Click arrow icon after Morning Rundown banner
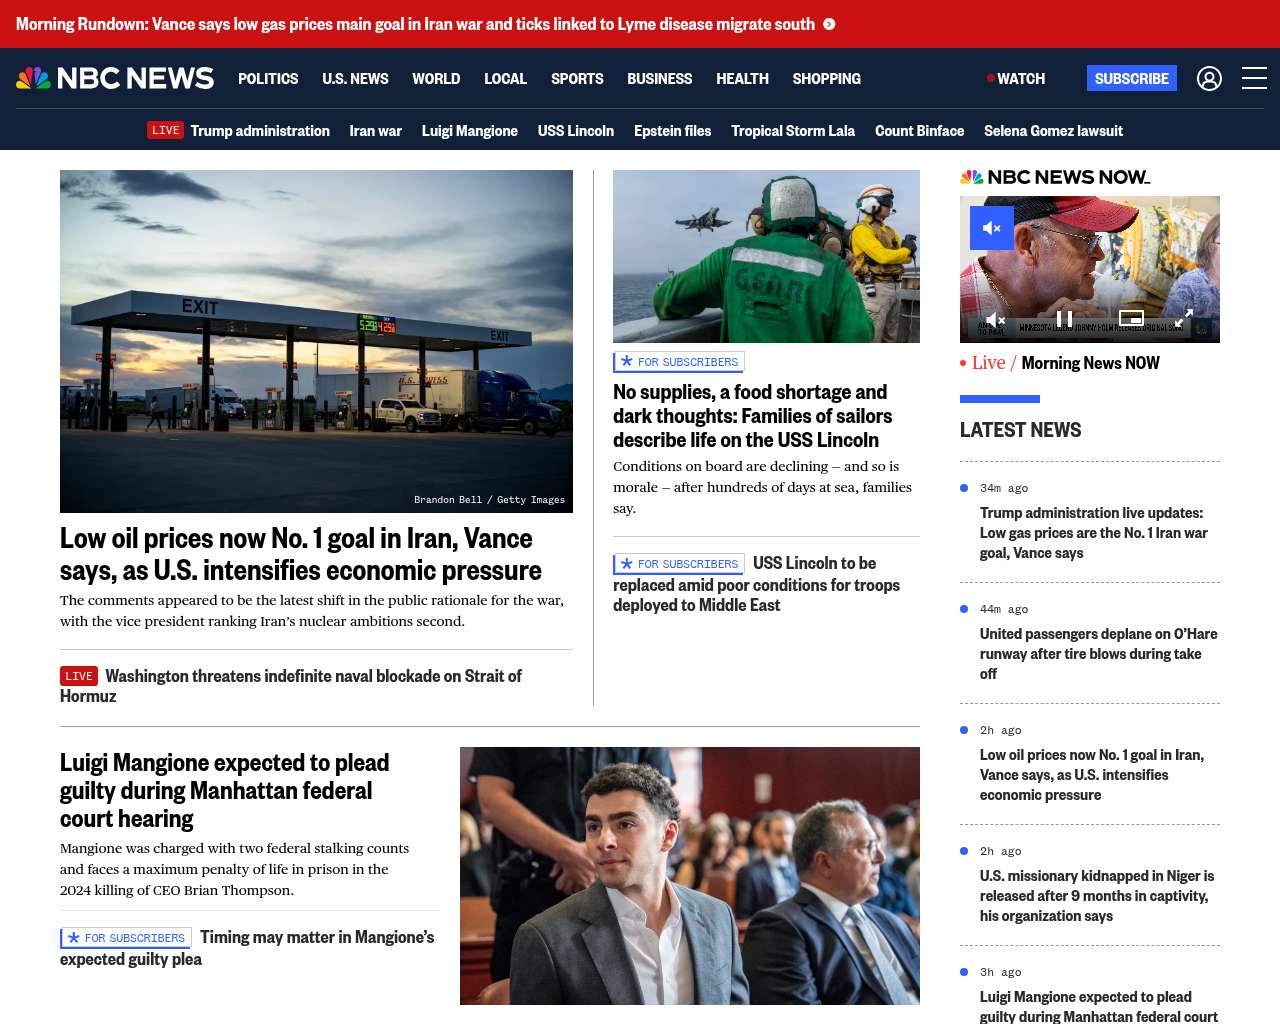1280x1024 pixels. tap(829, 24)
